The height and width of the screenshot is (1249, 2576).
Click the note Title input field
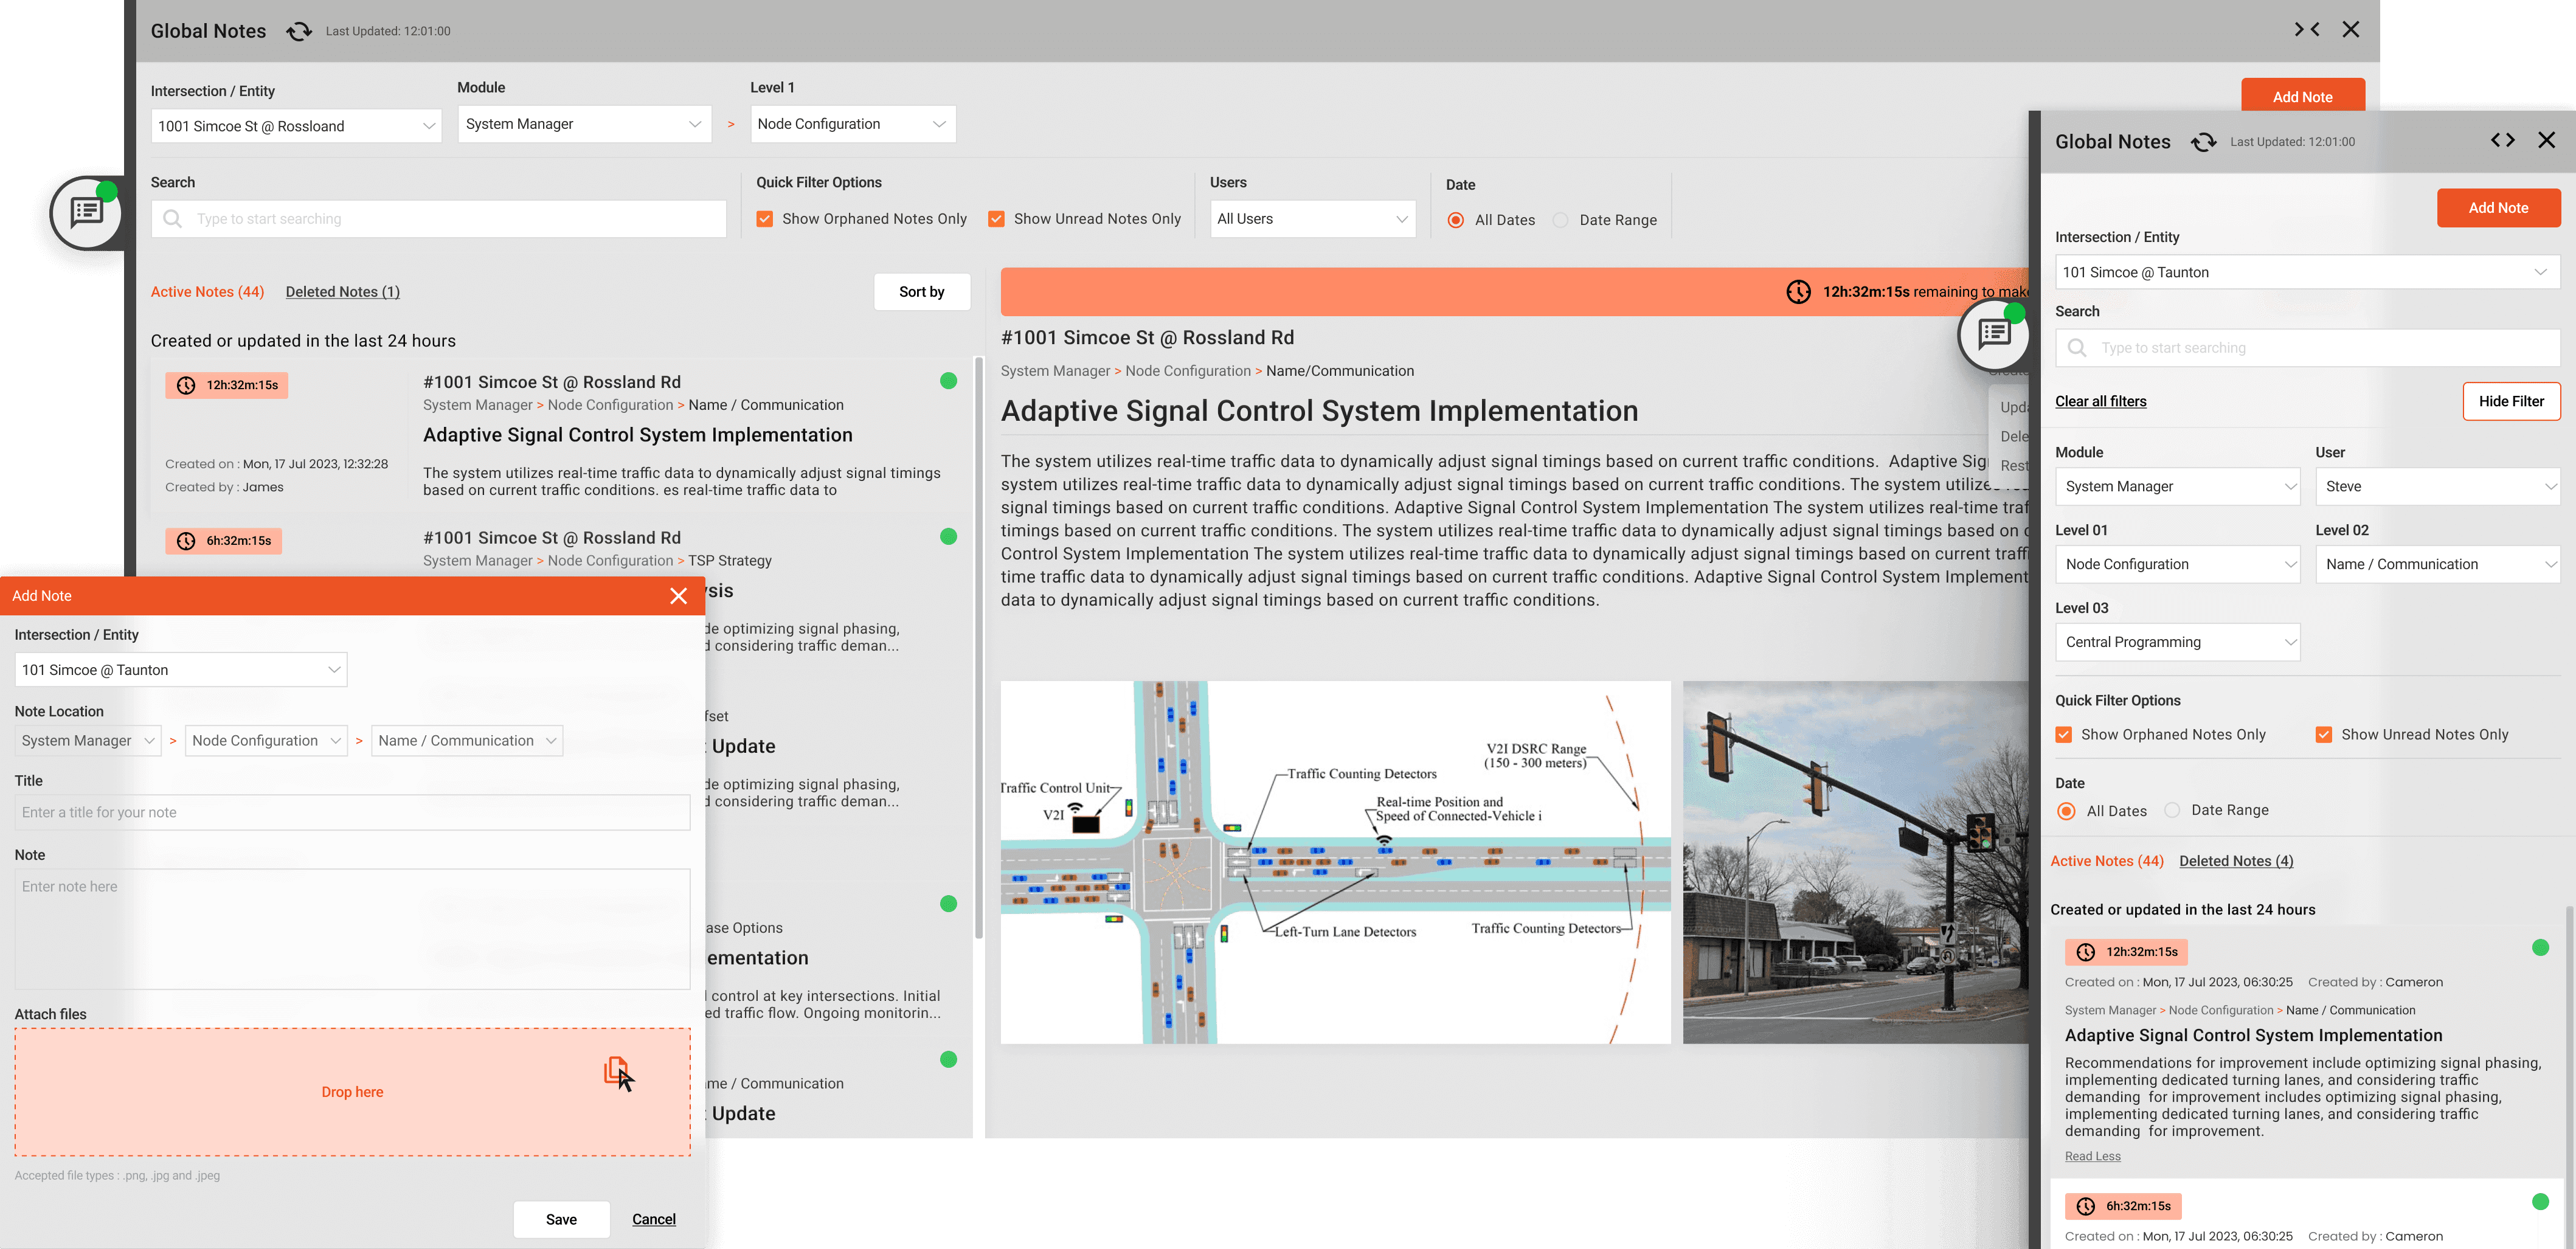[x=352, y=812]
